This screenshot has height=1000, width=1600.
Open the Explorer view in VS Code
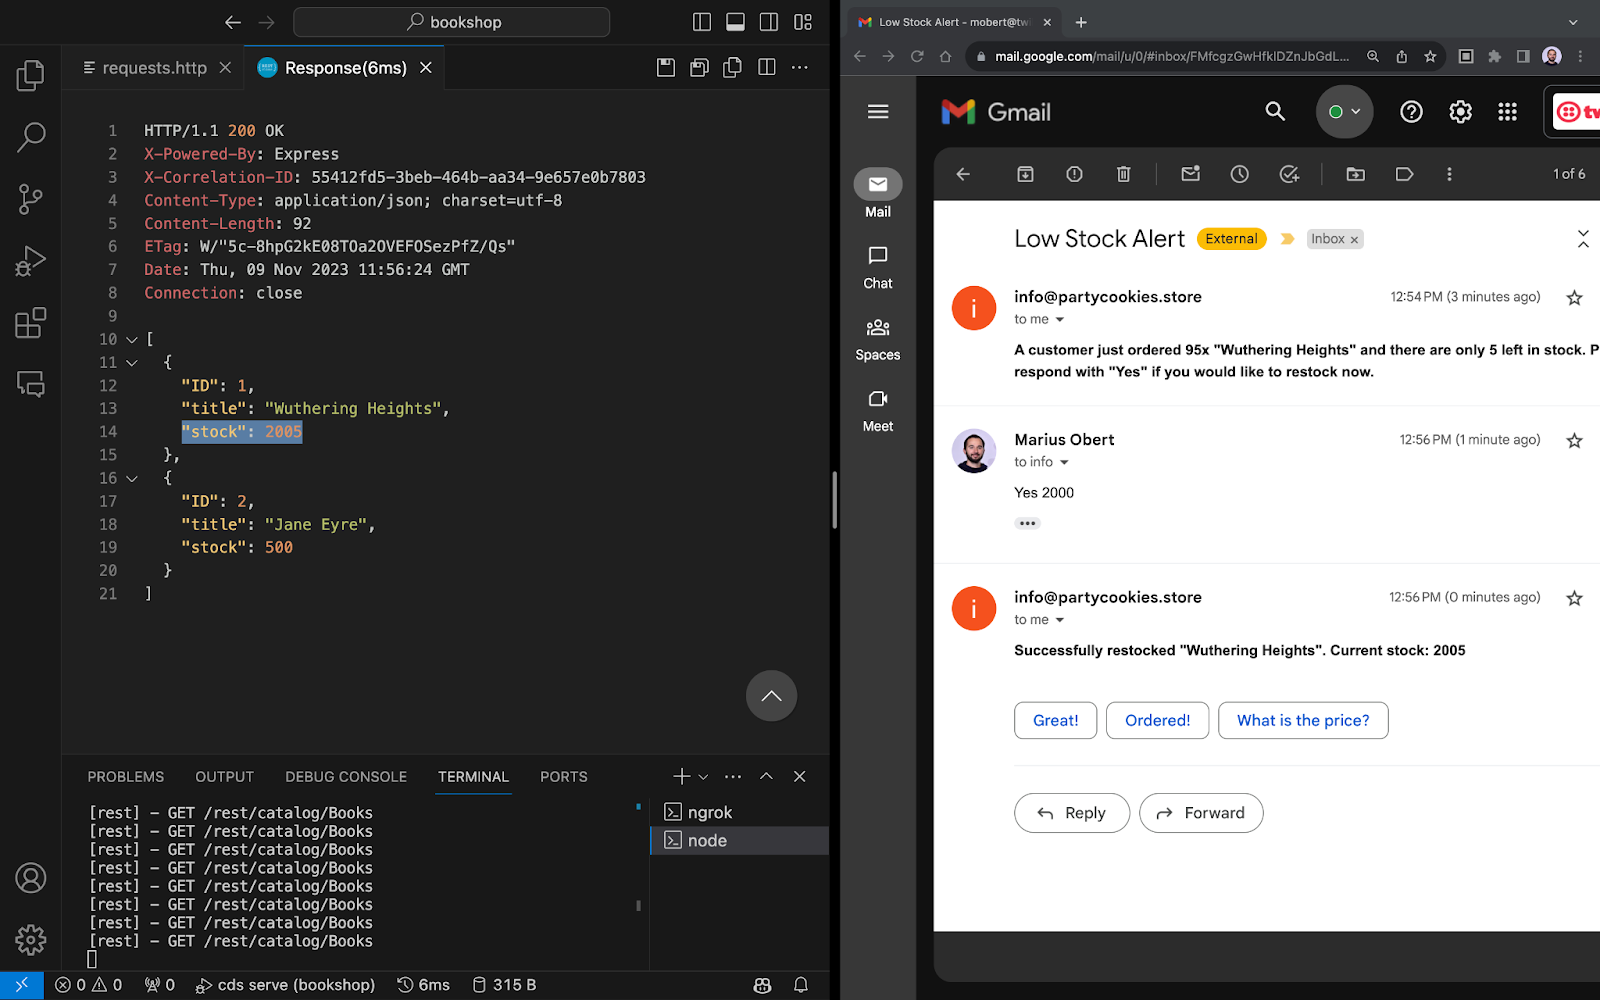point(31,76)
